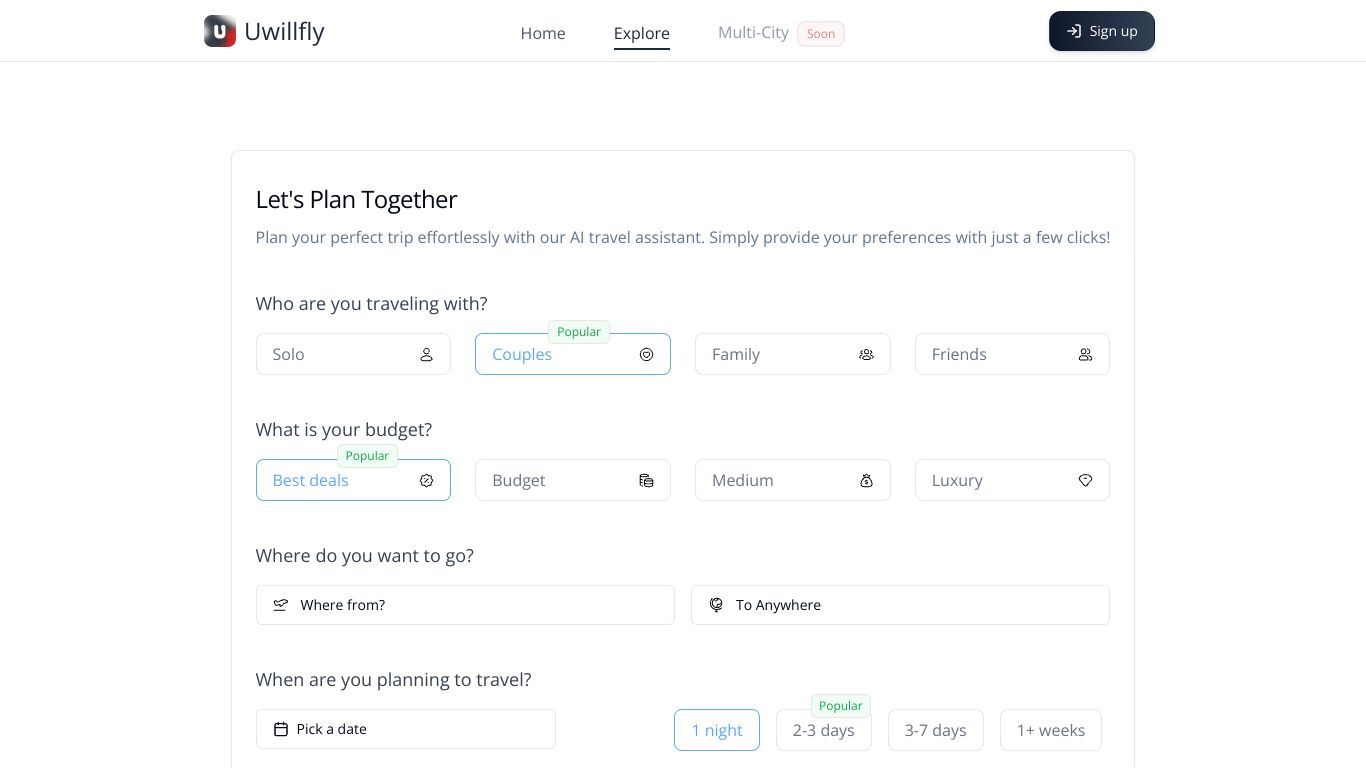Screen dimensions: 1366x768
Task: Click the two-people icon in the Friends option
Action: coord(1085,354)
